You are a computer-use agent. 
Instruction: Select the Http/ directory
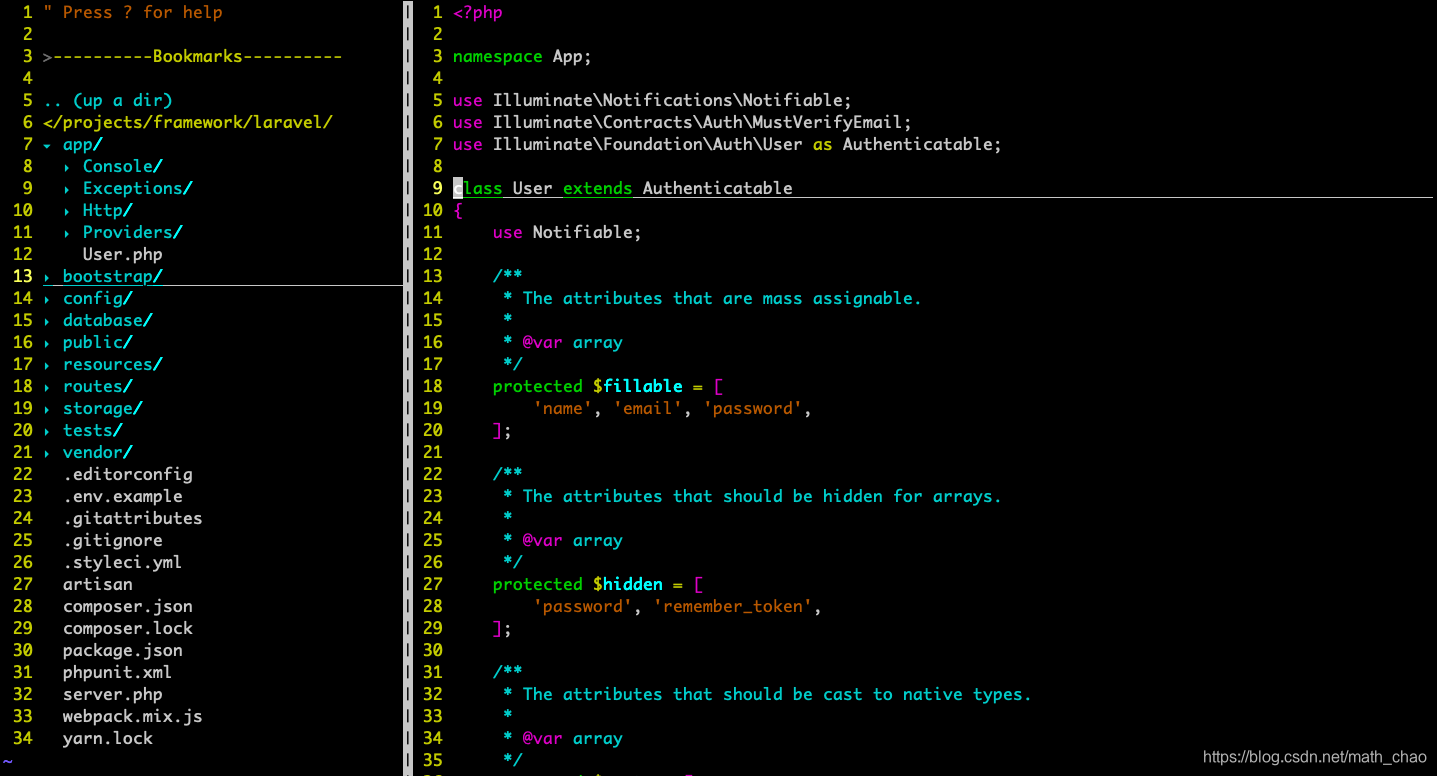click(x=108, y=211)
